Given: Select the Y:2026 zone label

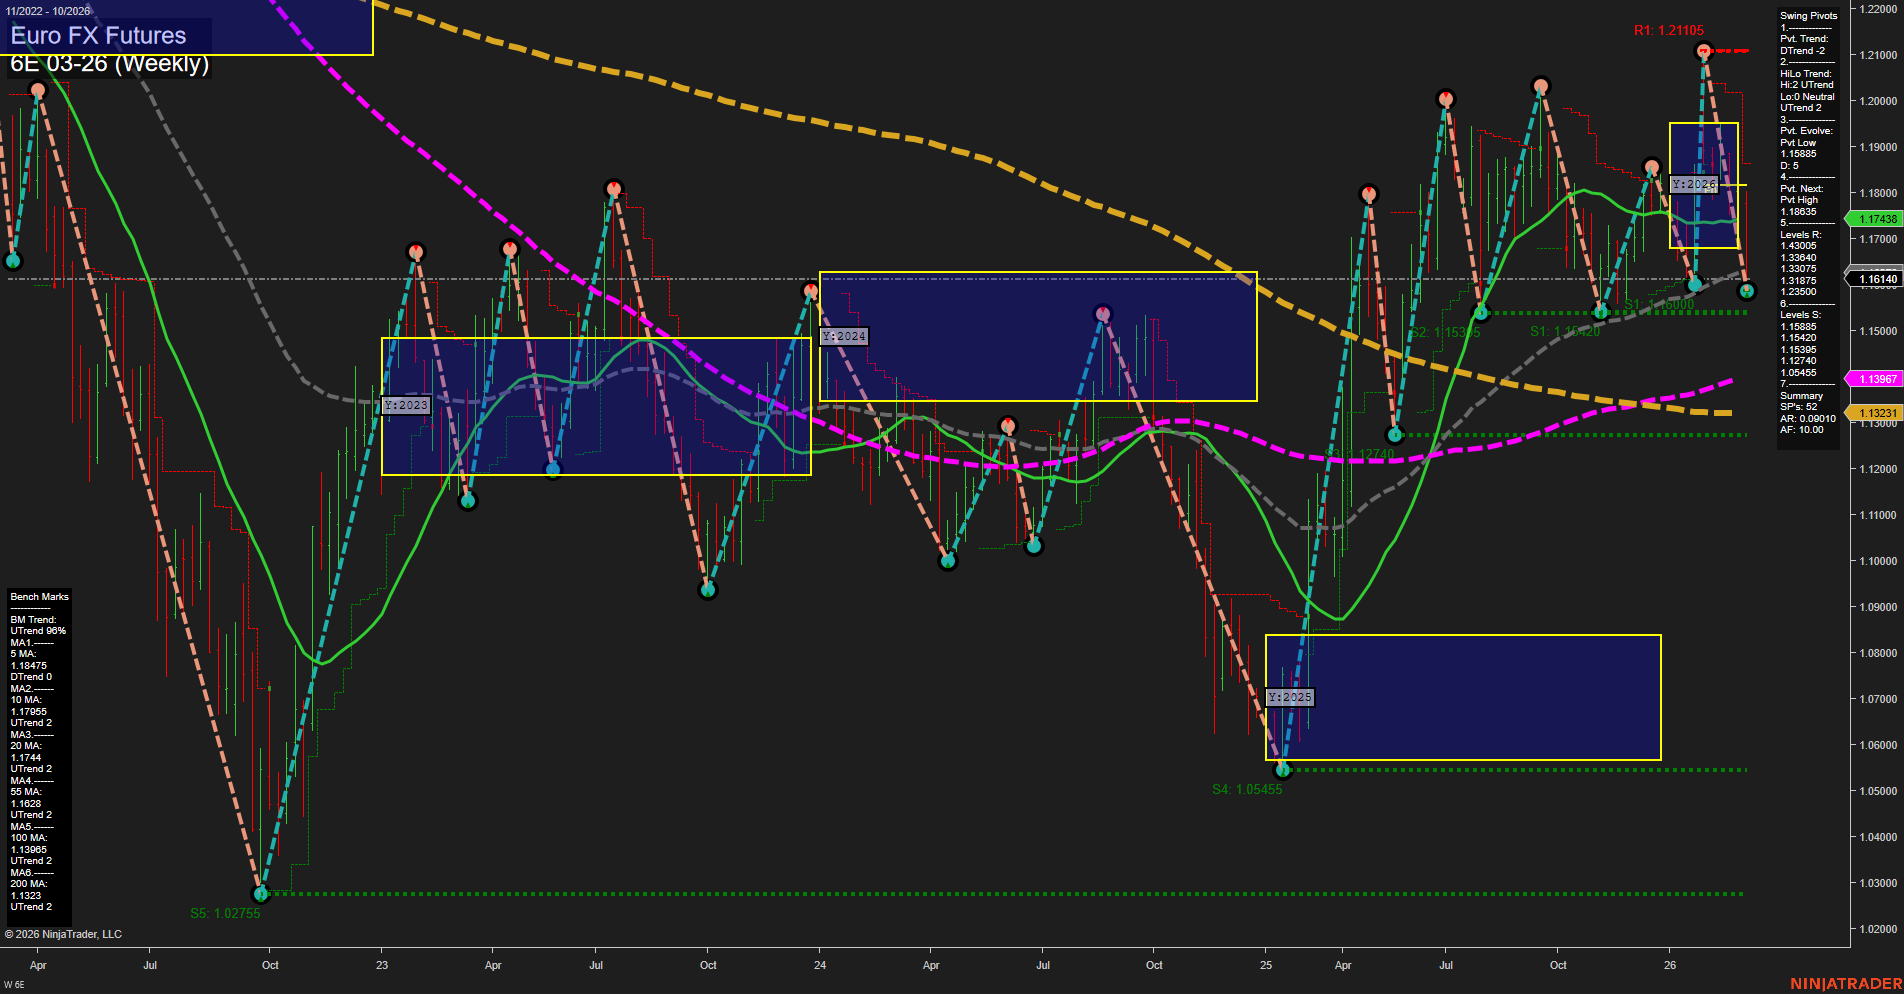Looking at the screenshot, I should coord(1693,184).
